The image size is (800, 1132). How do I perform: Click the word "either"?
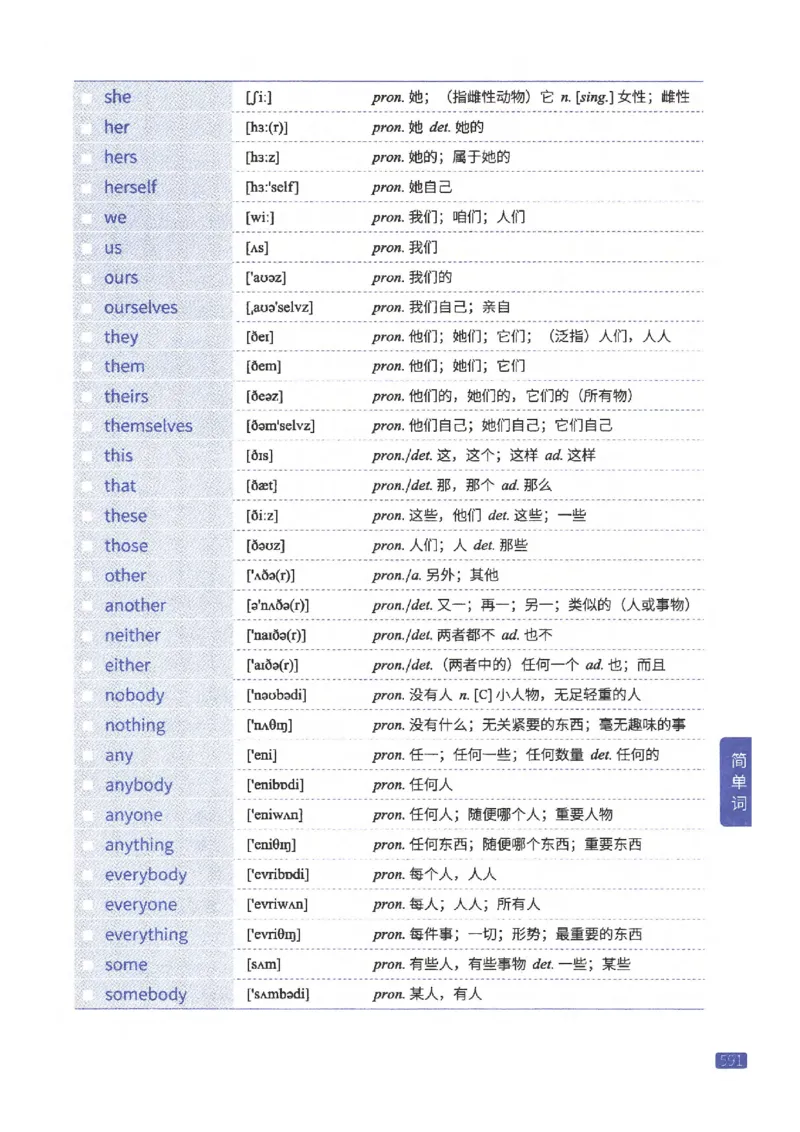click(126, 666)
